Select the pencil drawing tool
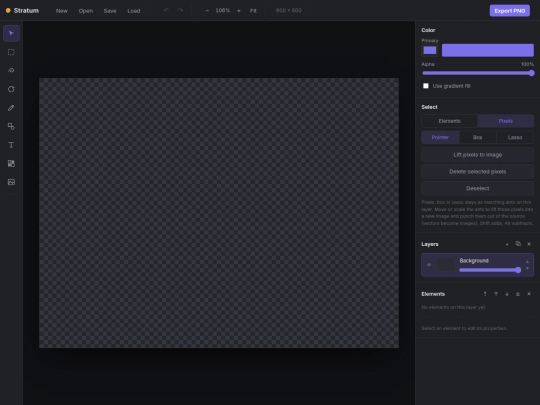Image resolution: width=540 pixels, height=405 pixels. 11,108
